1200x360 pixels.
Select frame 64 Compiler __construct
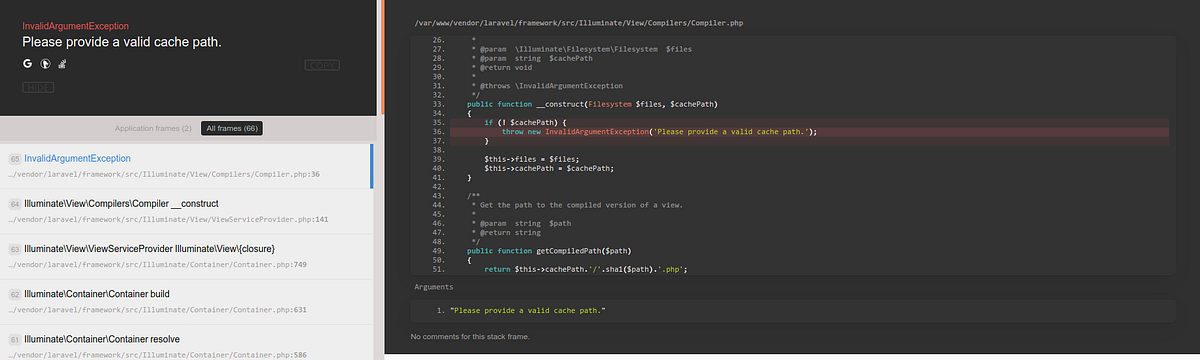click(x=186, y=211)
